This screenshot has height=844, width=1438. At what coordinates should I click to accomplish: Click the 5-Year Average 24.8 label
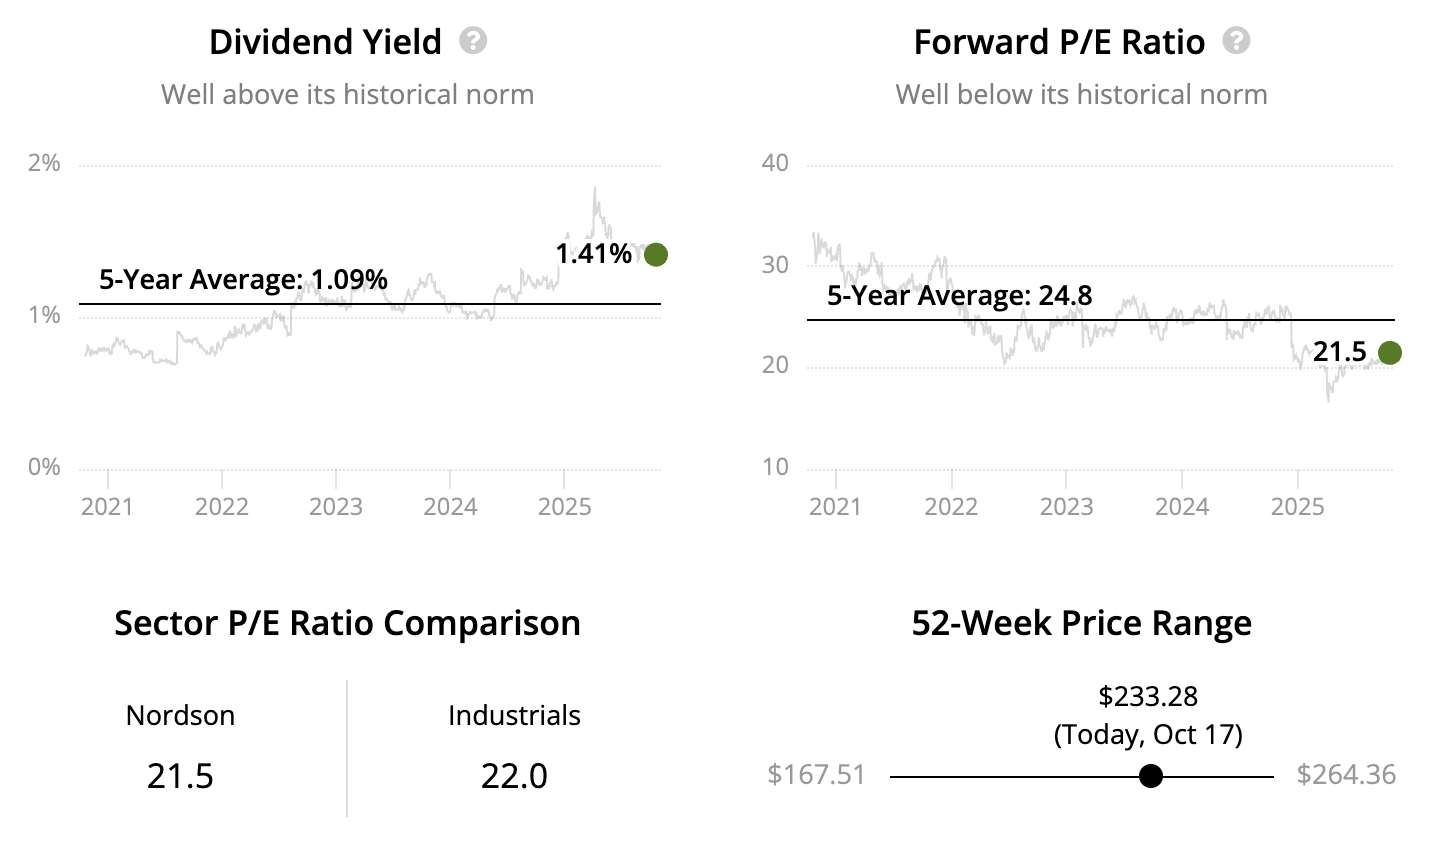959,296
